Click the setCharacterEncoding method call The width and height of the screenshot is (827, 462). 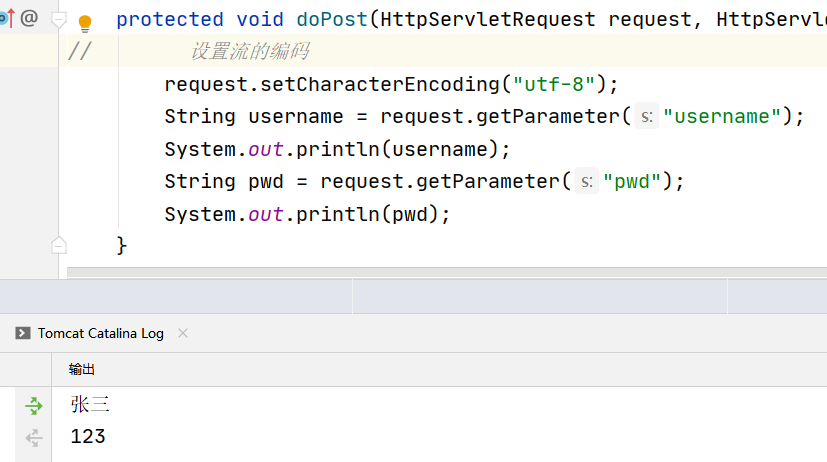click(380, 84)
